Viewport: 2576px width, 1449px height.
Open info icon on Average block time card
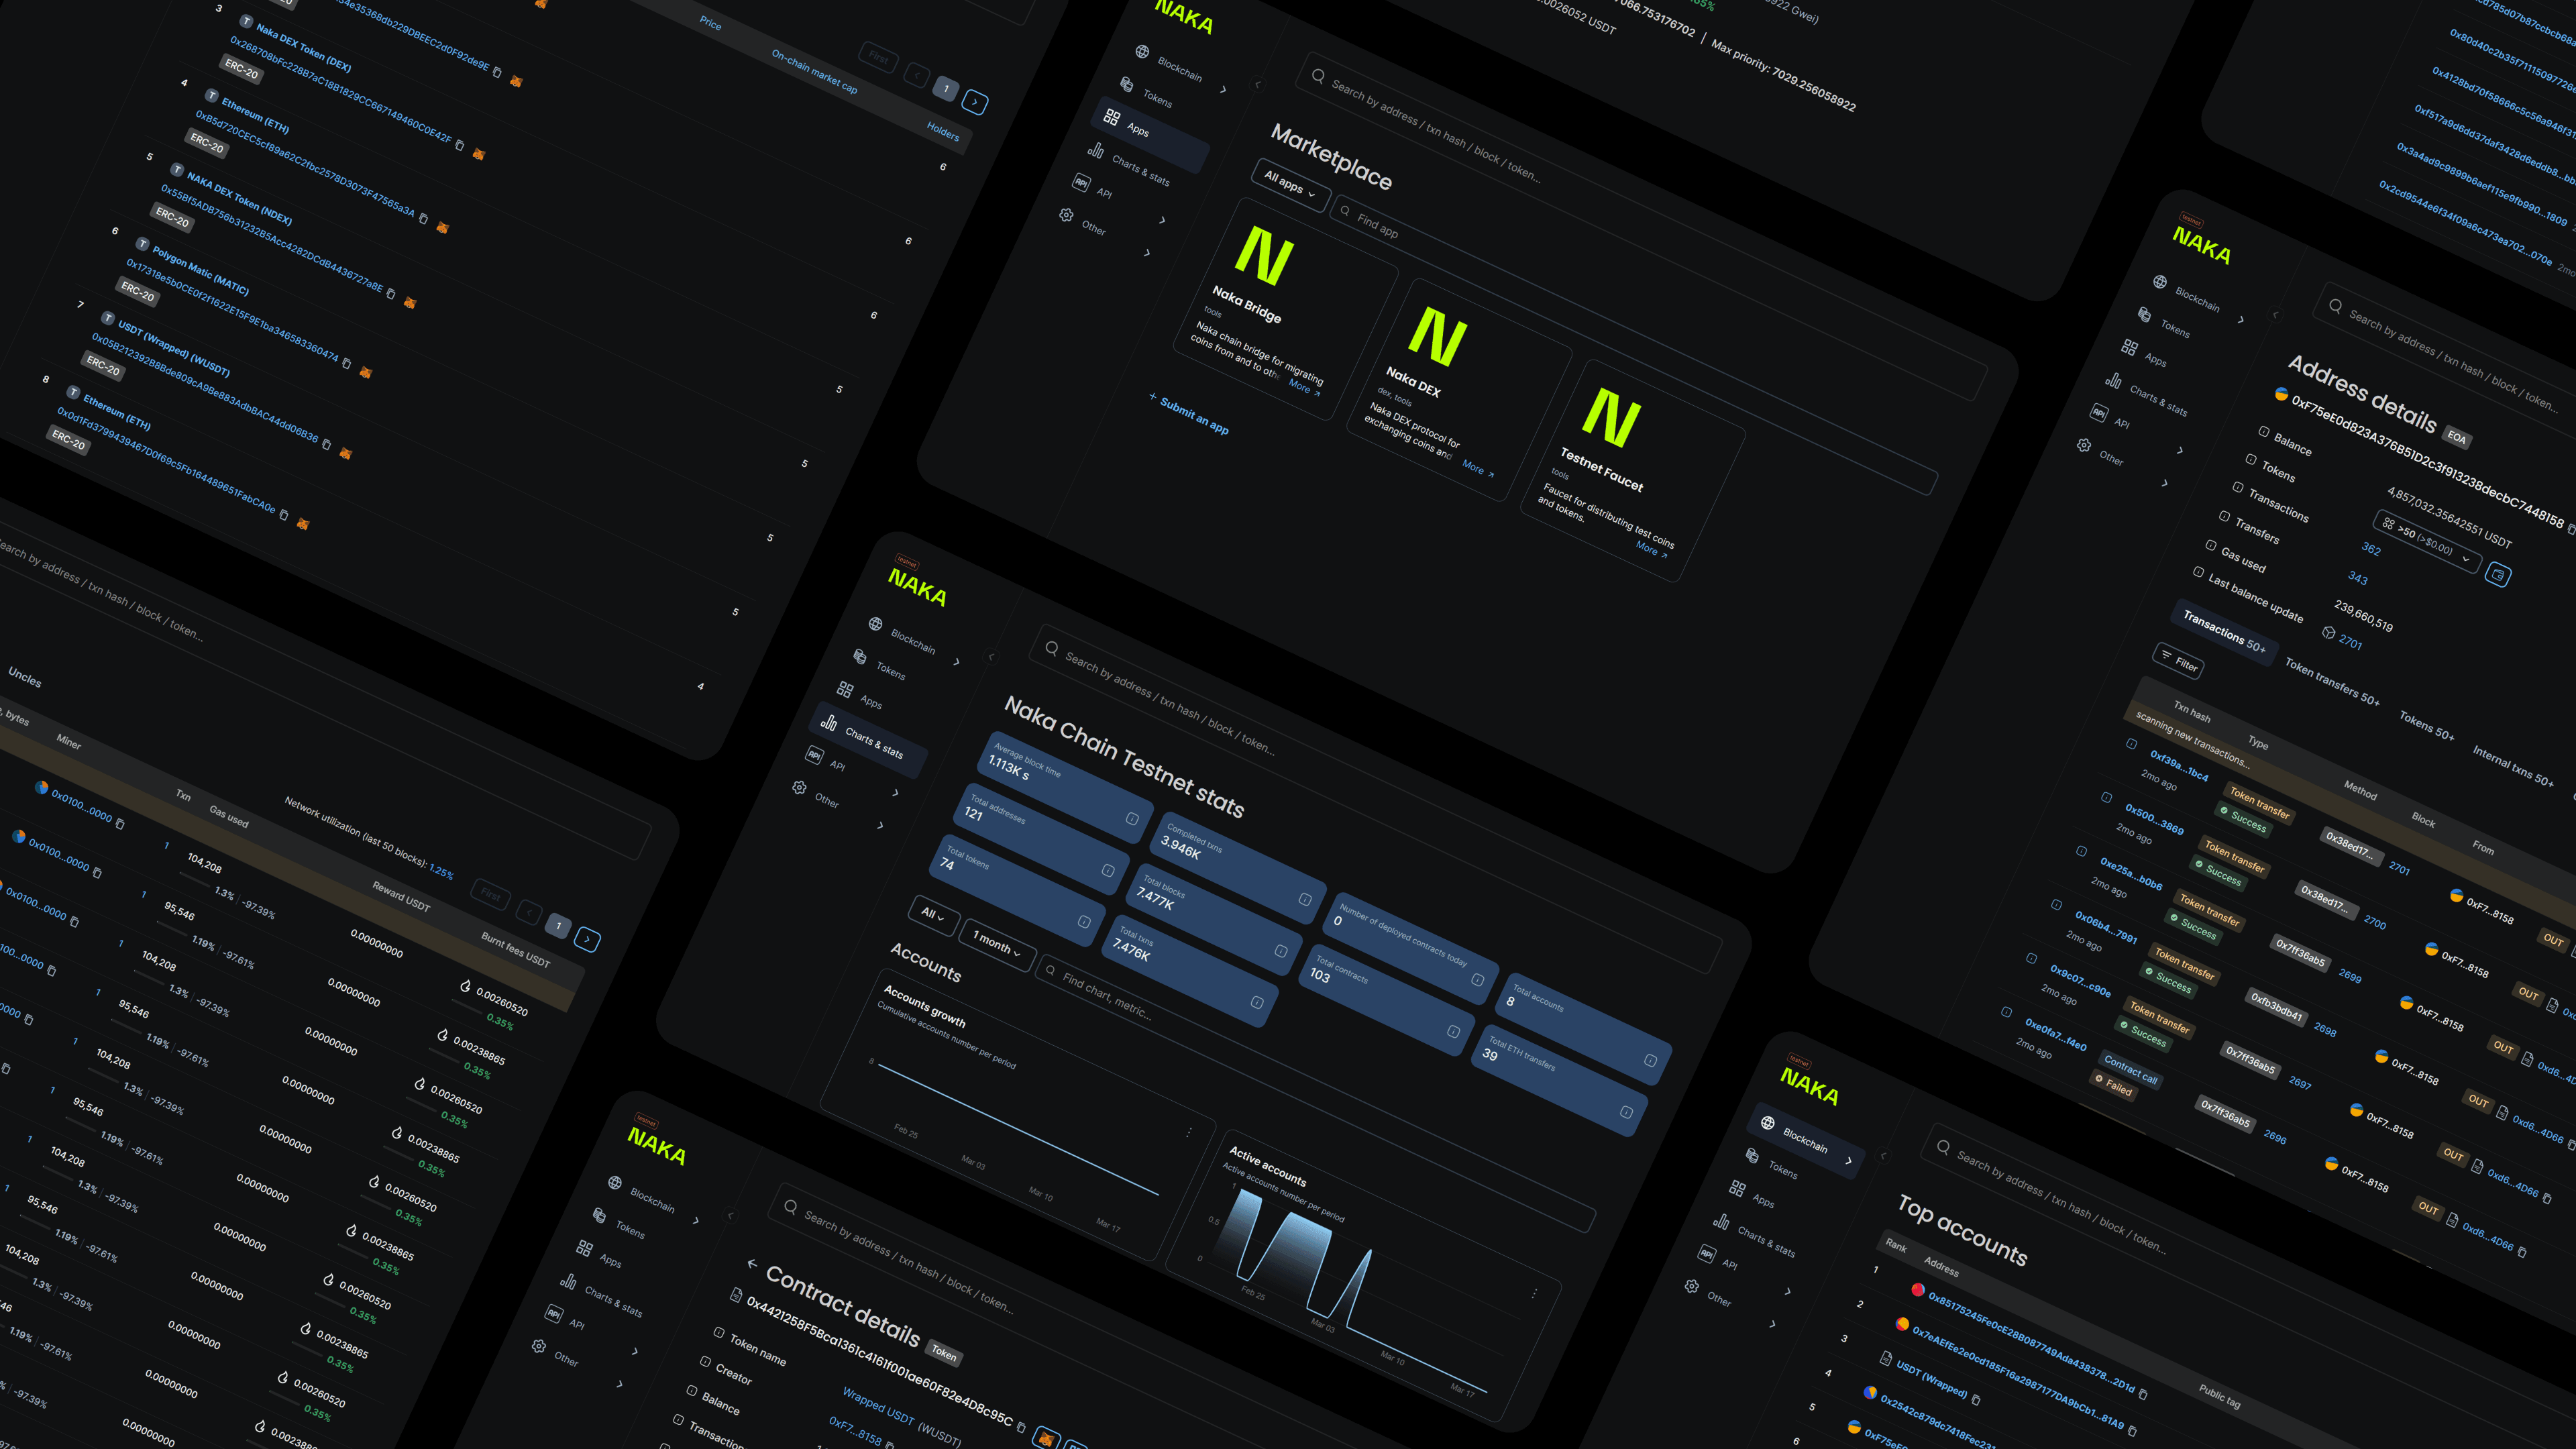click(x=1132, y=819)
